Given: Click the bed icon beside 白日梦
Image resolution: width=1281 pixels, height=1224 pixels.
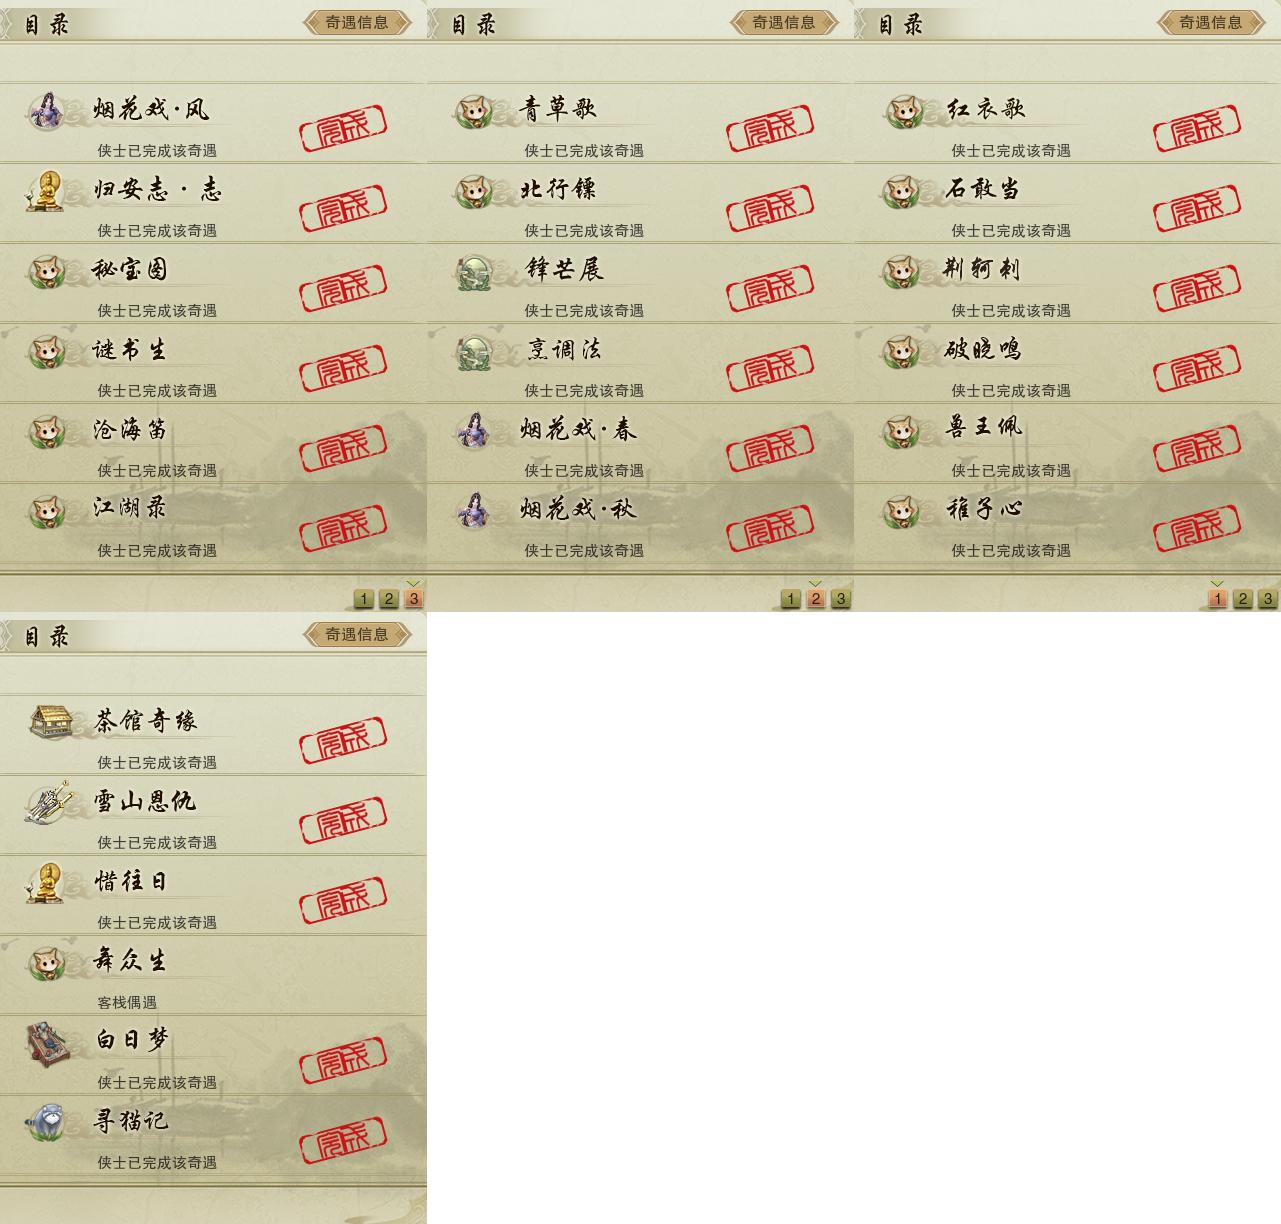Looking at the screenshot, I should coord(48,1043).
